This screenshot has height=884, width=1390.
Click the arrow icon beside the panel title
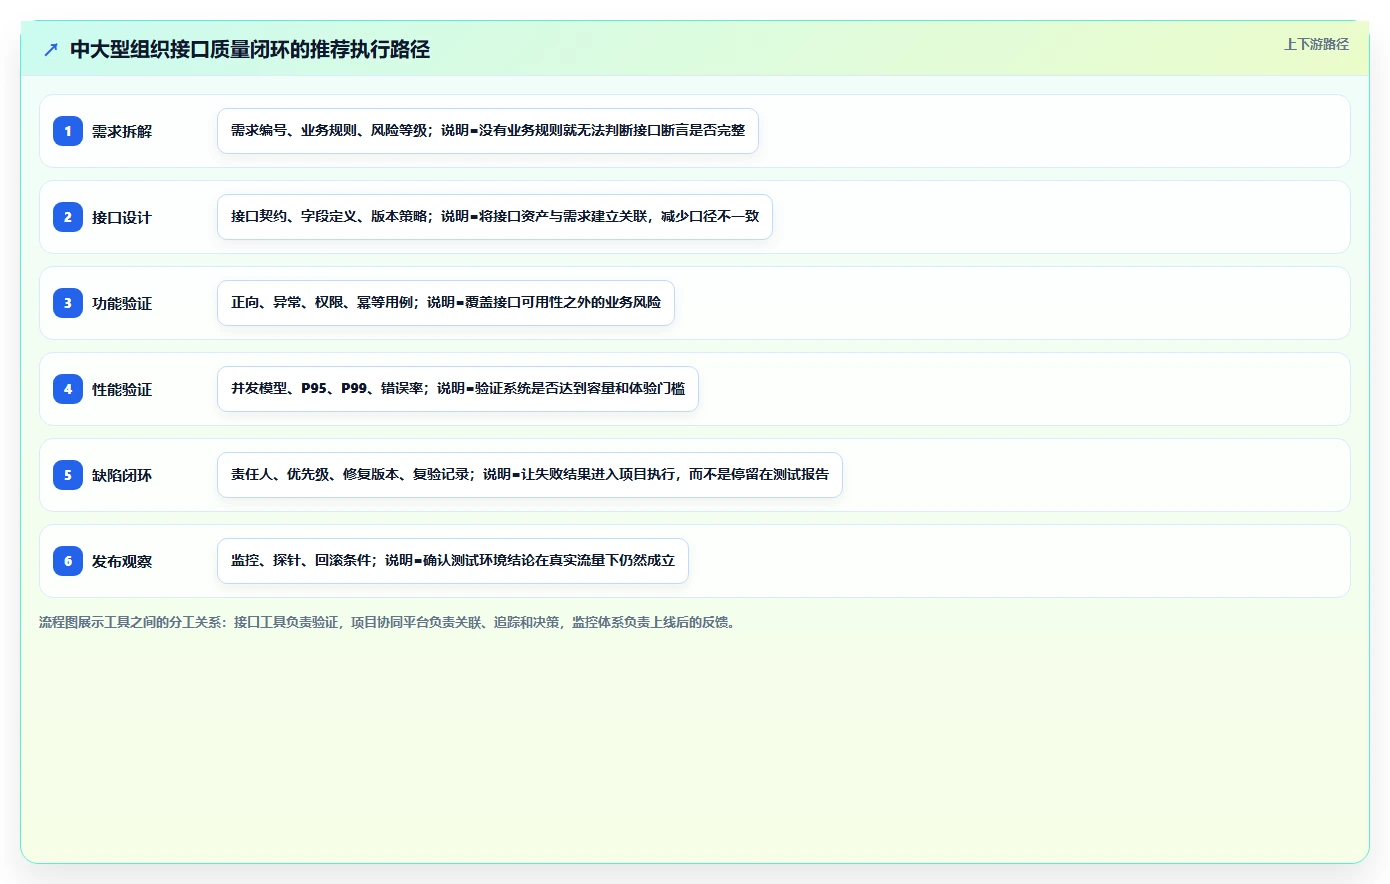coord(51,49)
